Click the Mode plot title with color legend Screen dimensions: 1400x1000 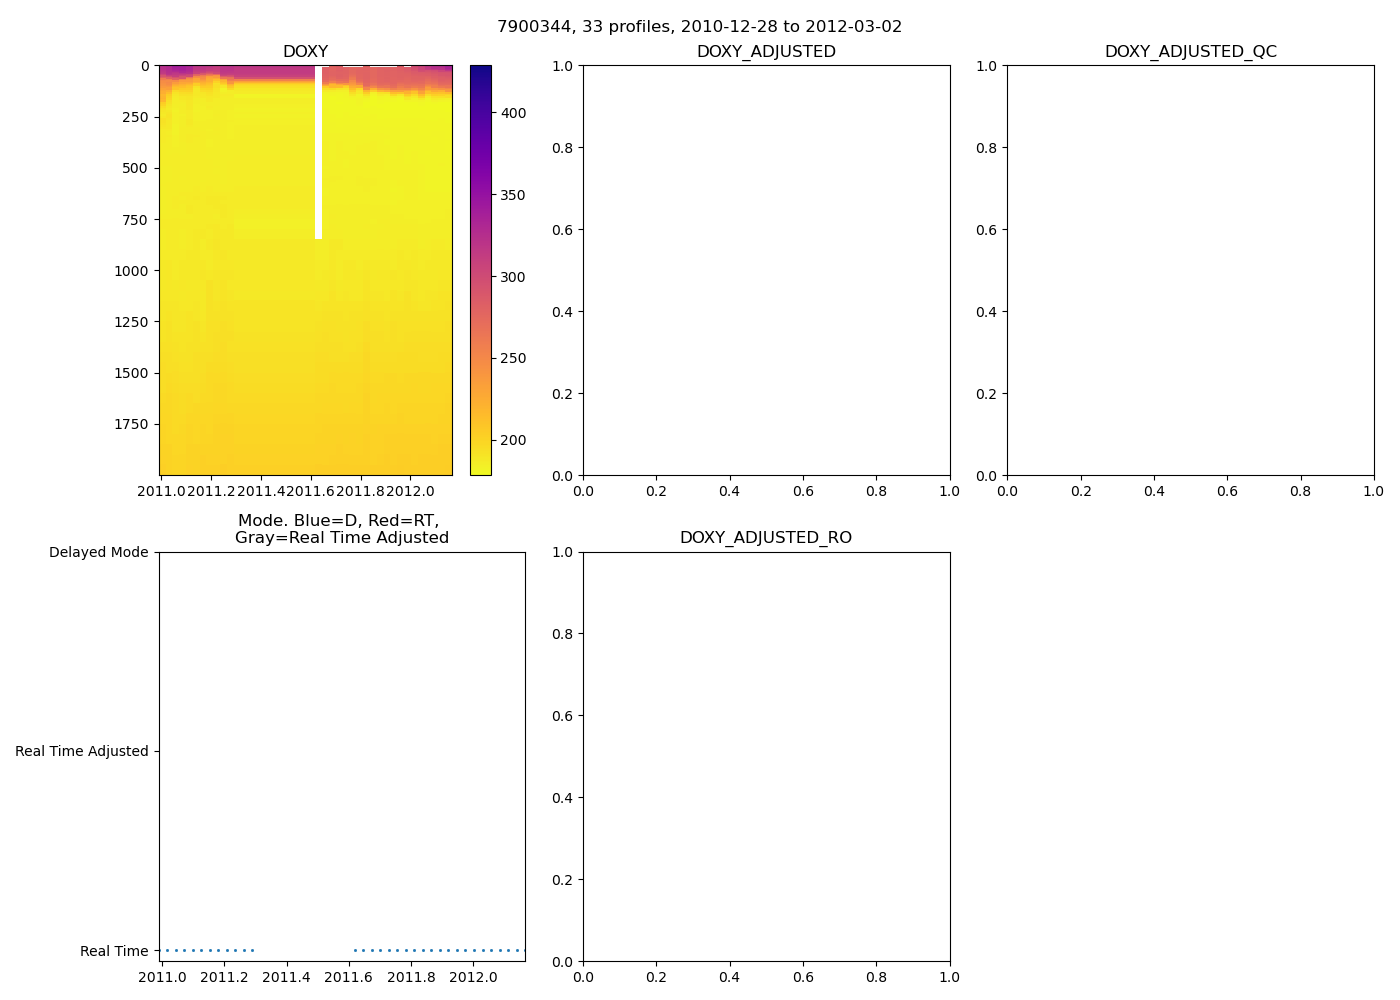[x=341, y=529]
